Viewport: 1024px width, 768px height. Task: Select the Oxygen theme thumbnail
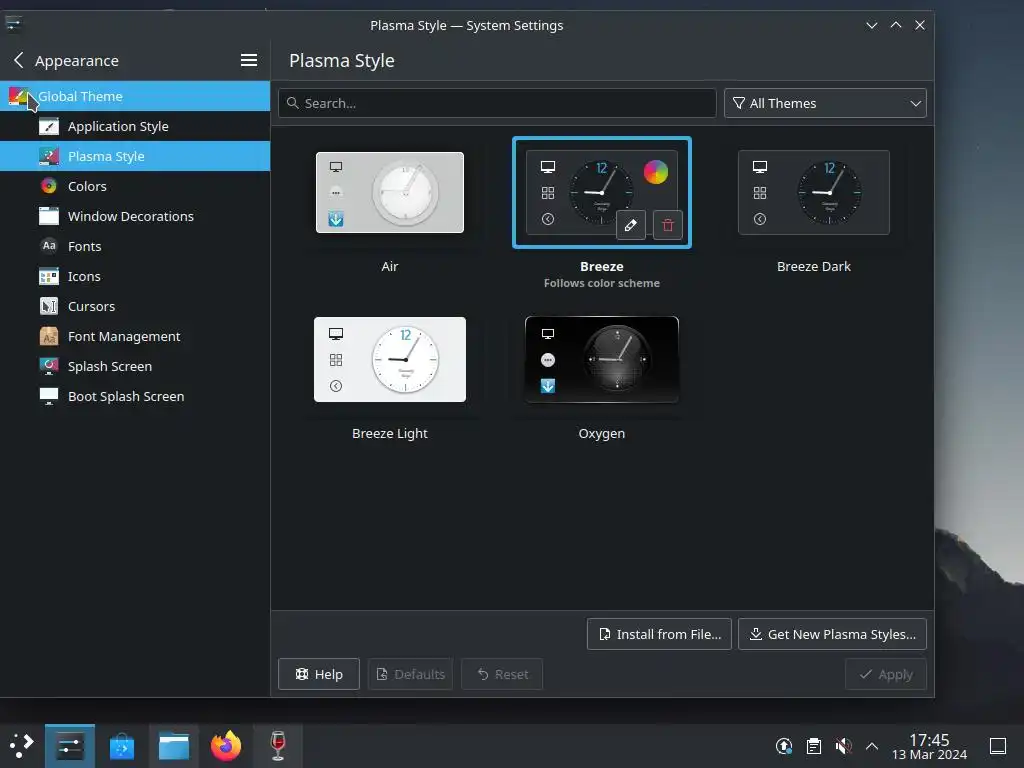(601, 360)
